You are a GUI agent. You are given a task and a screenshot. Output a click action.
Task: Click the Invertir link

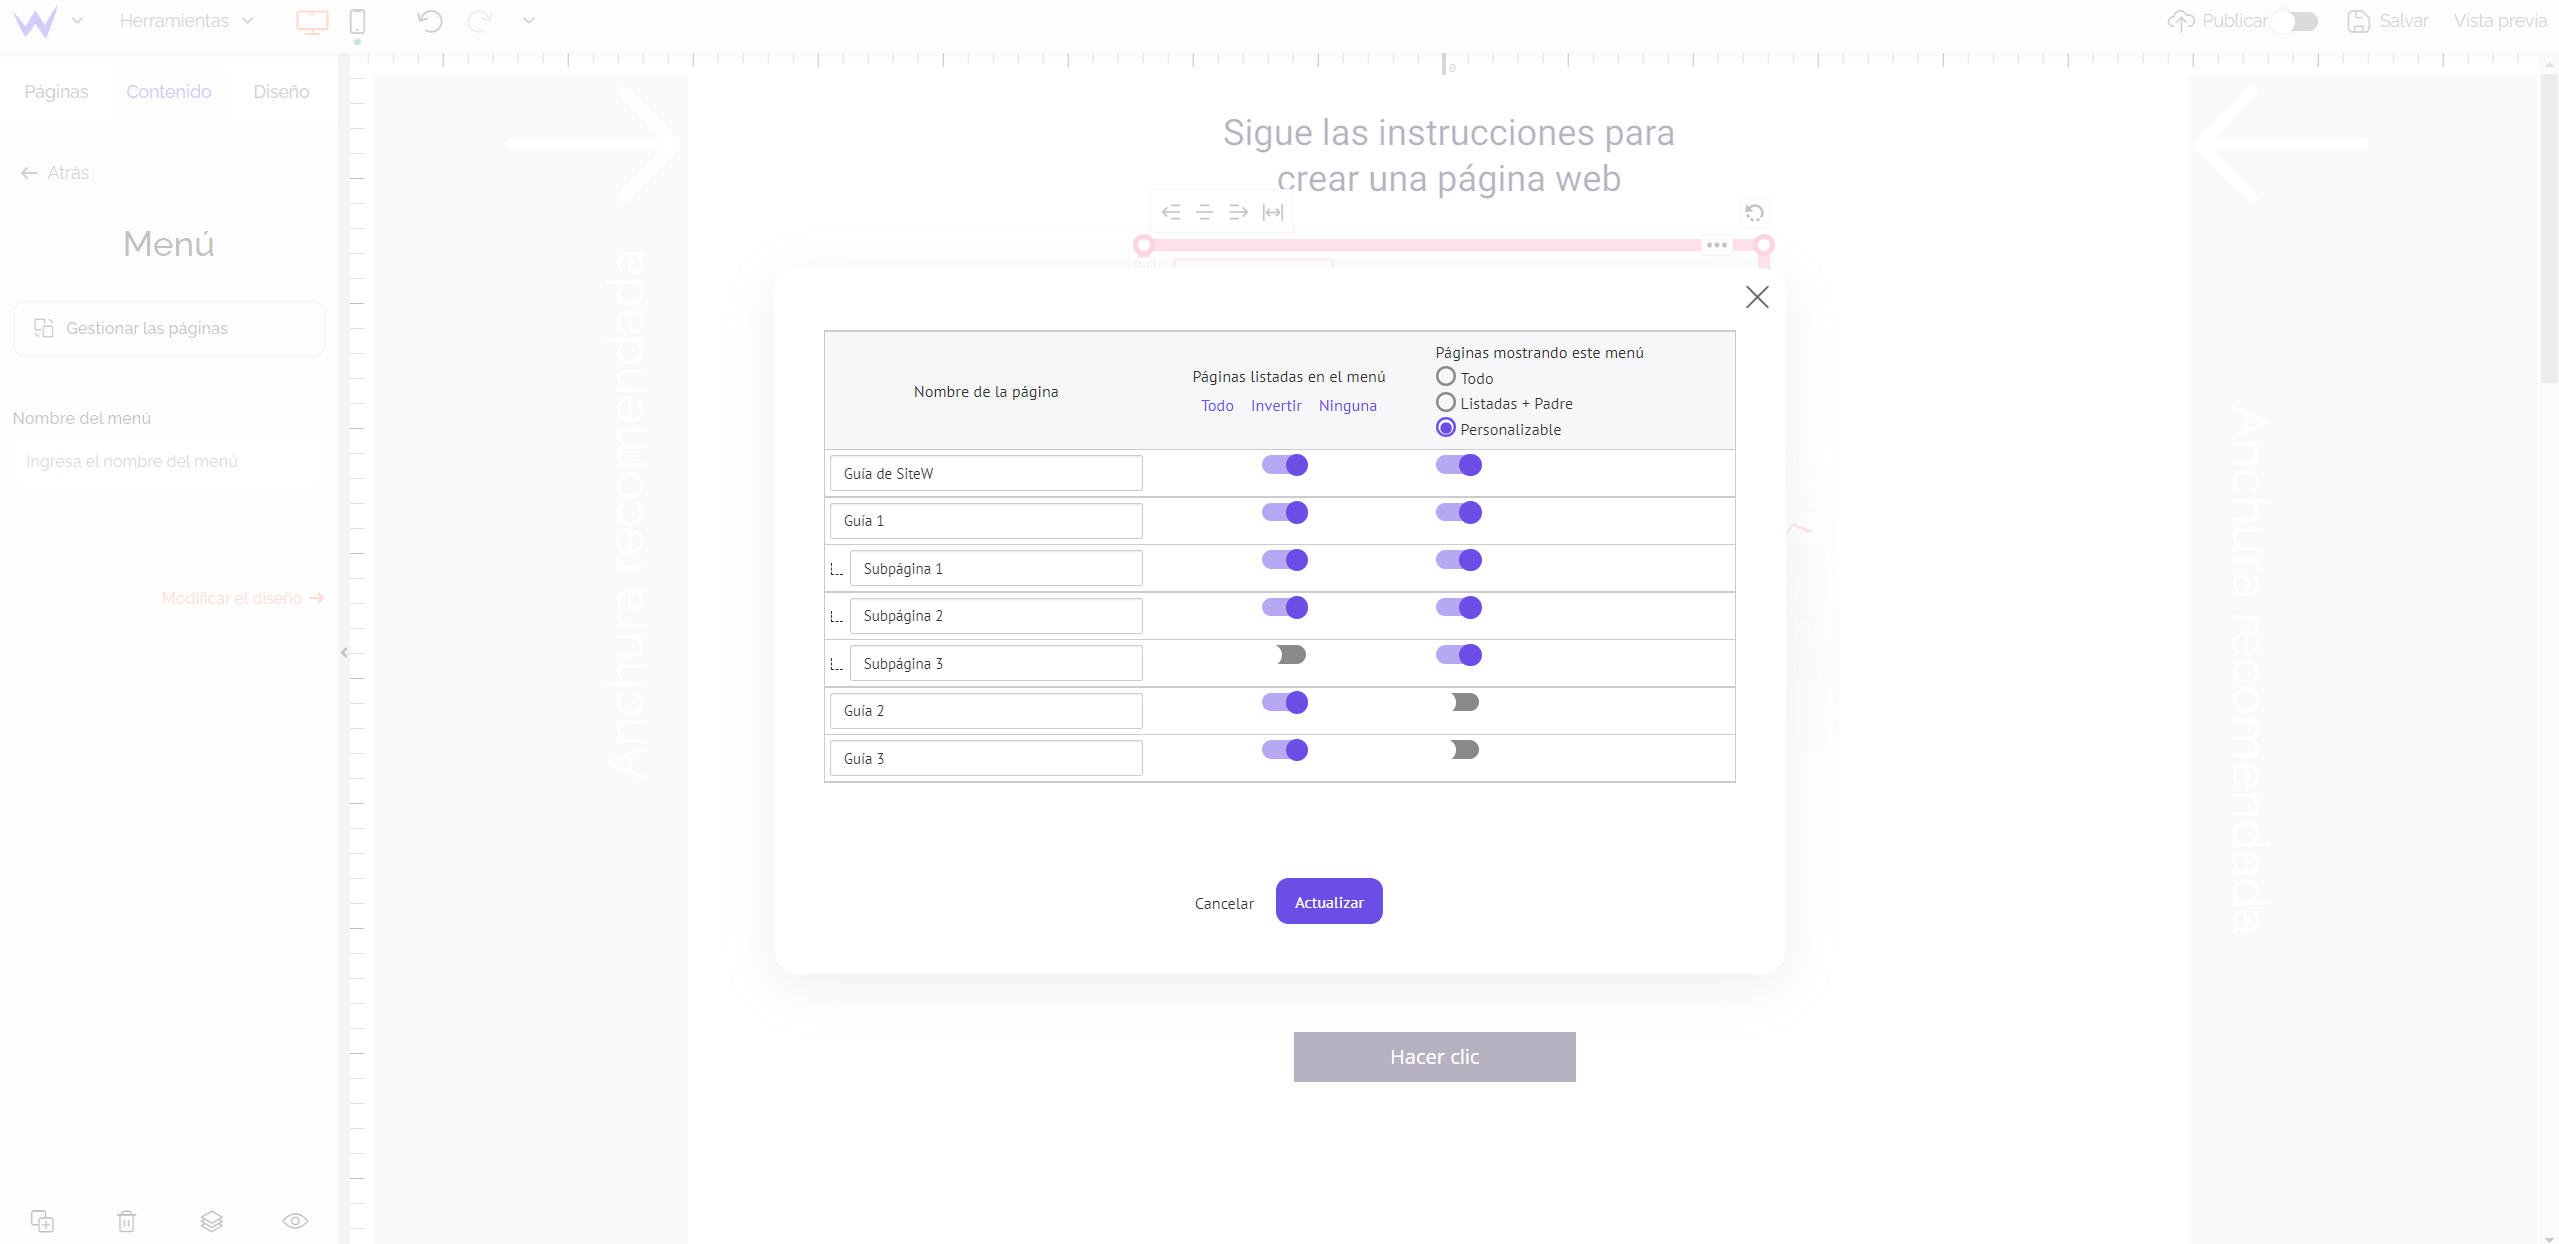tap(1276, 405)
